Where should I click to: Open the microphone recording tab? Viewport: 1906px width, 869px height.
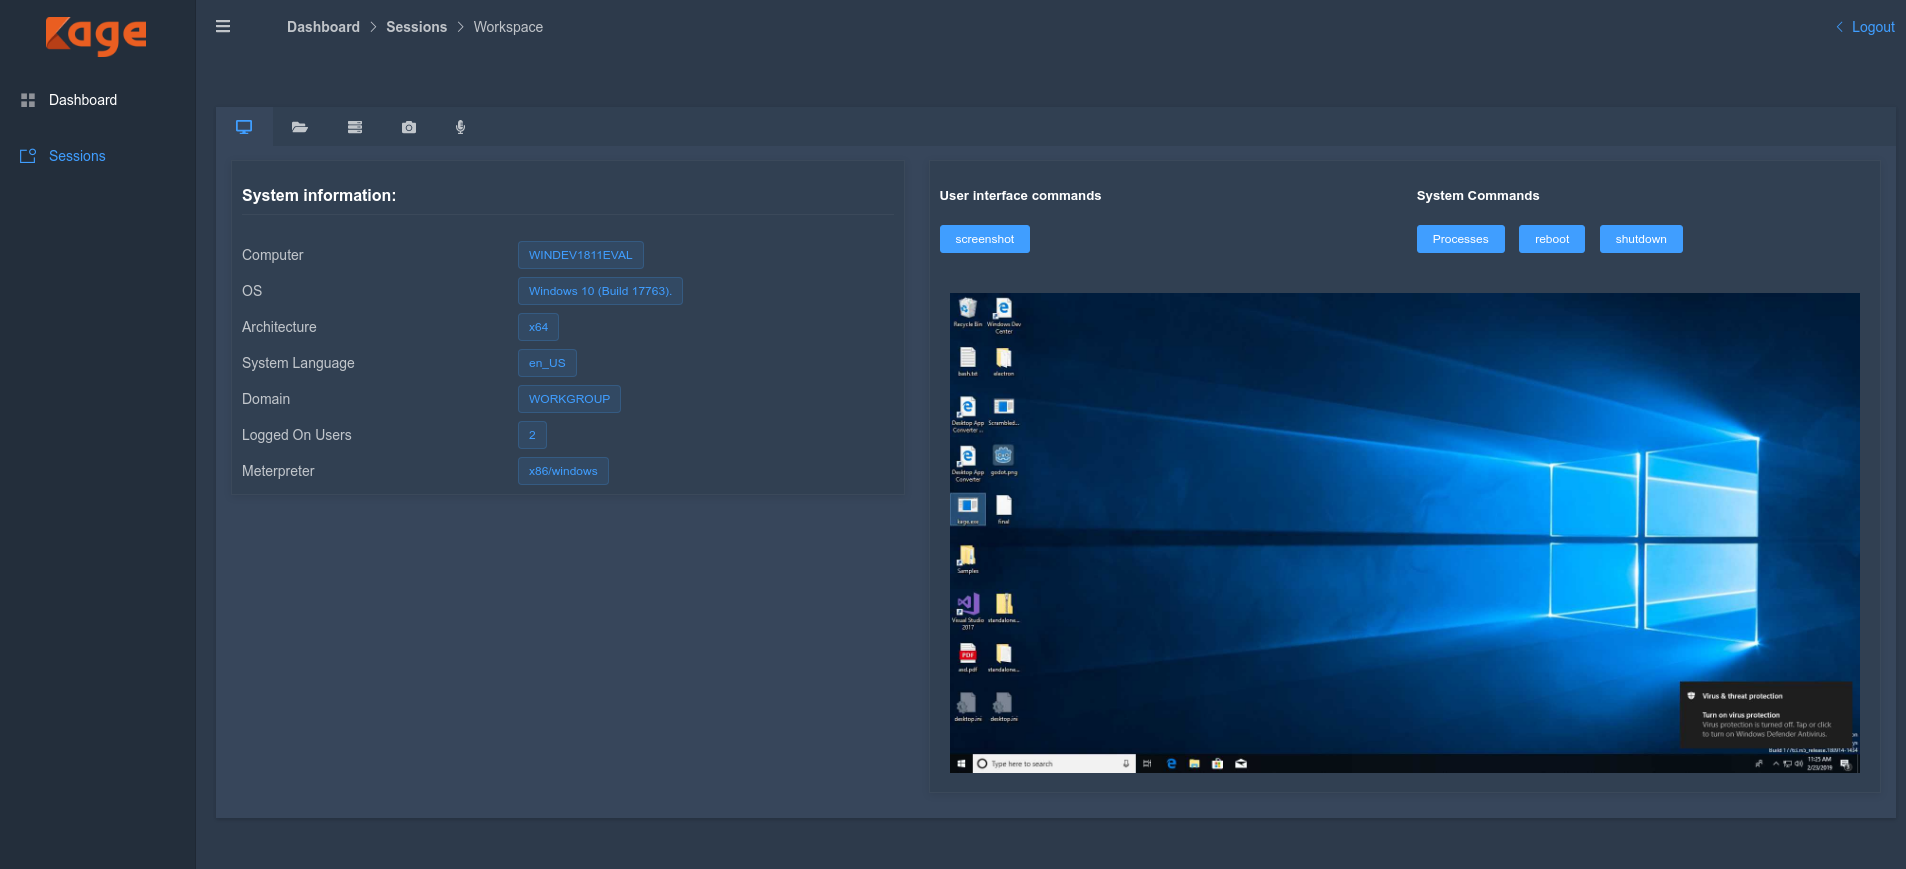[460, 127]
